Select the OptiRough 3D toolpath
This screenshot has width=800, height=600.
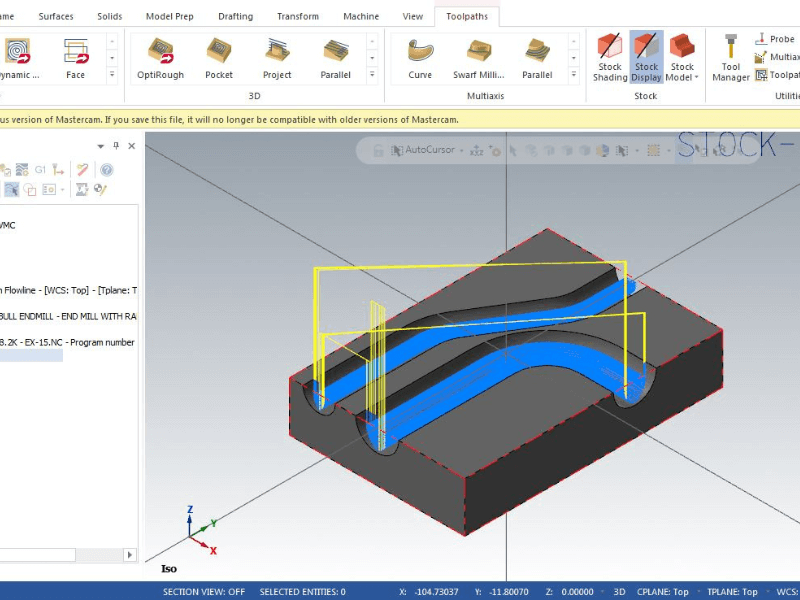pyautogui.click(x=160, y=57)
